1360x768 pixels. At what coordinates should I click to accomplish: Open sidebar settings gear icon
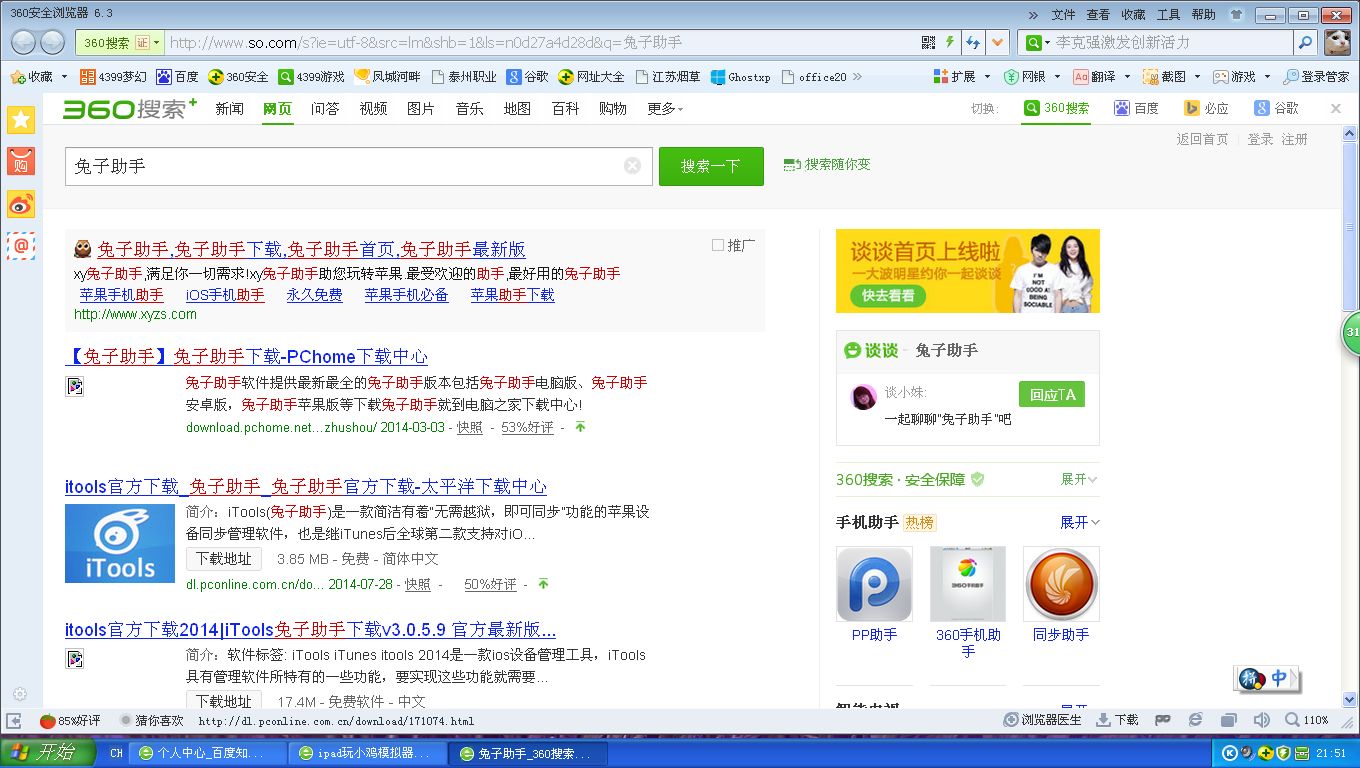coord(20,694)
